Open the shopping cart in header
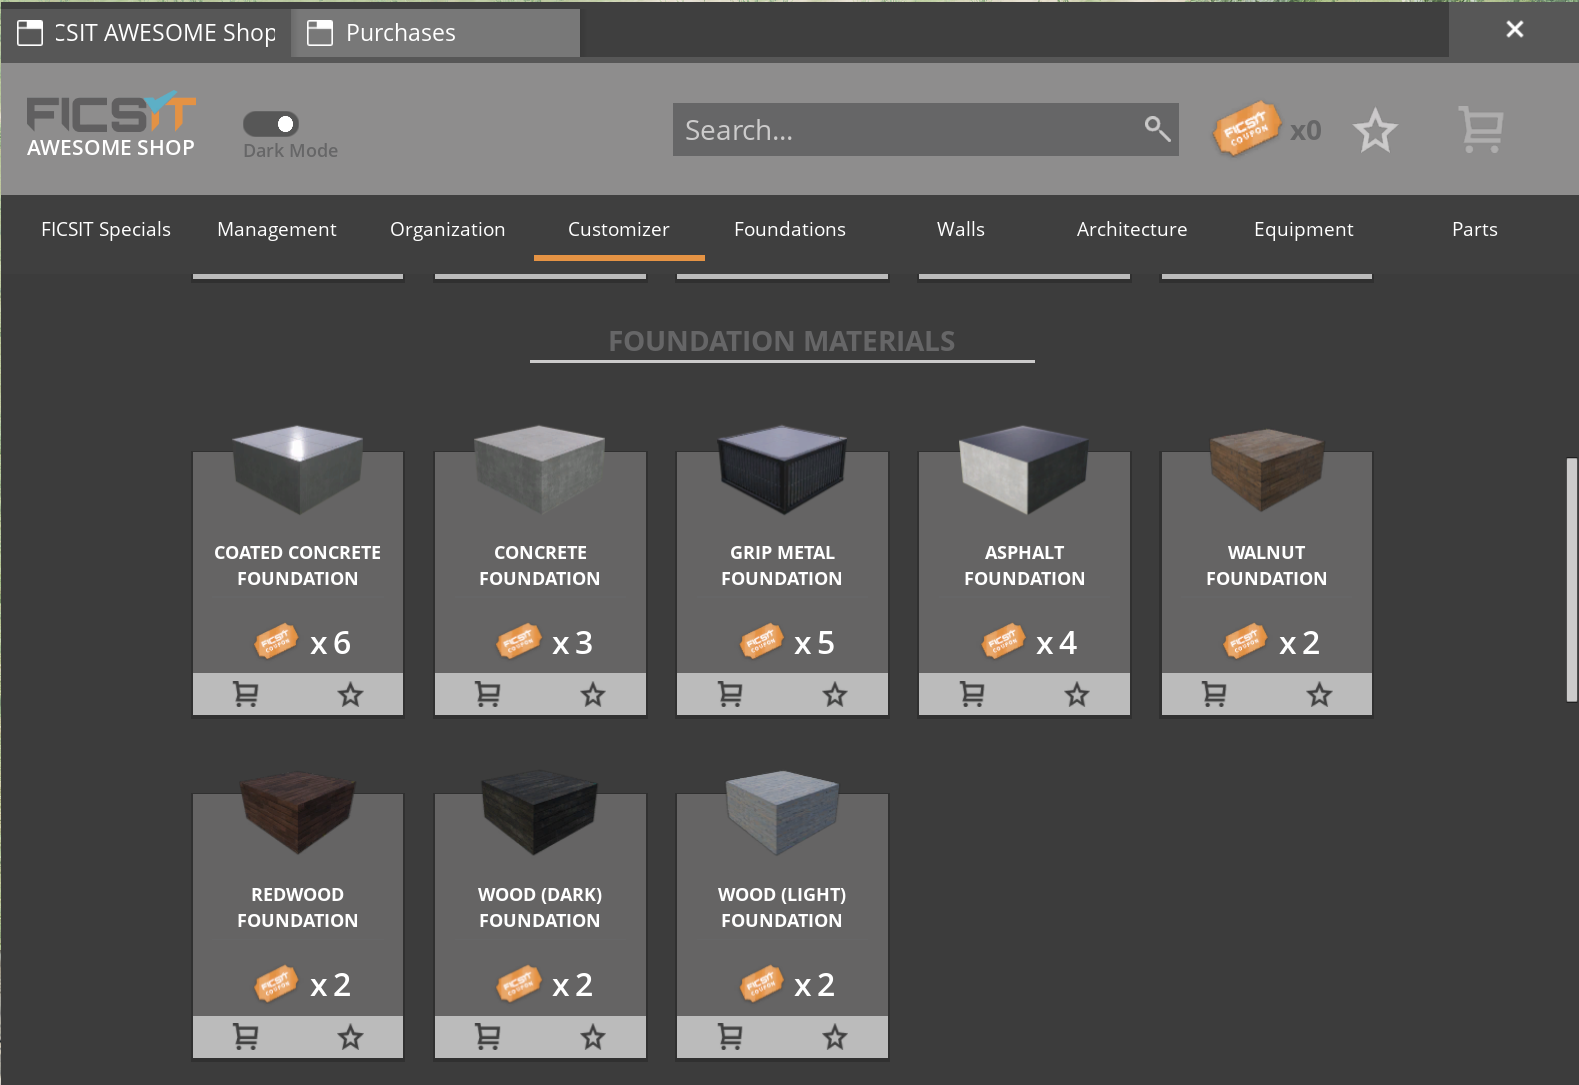The width and height of the screenshot is (1579, 1085). click(x=1481, y=130)
